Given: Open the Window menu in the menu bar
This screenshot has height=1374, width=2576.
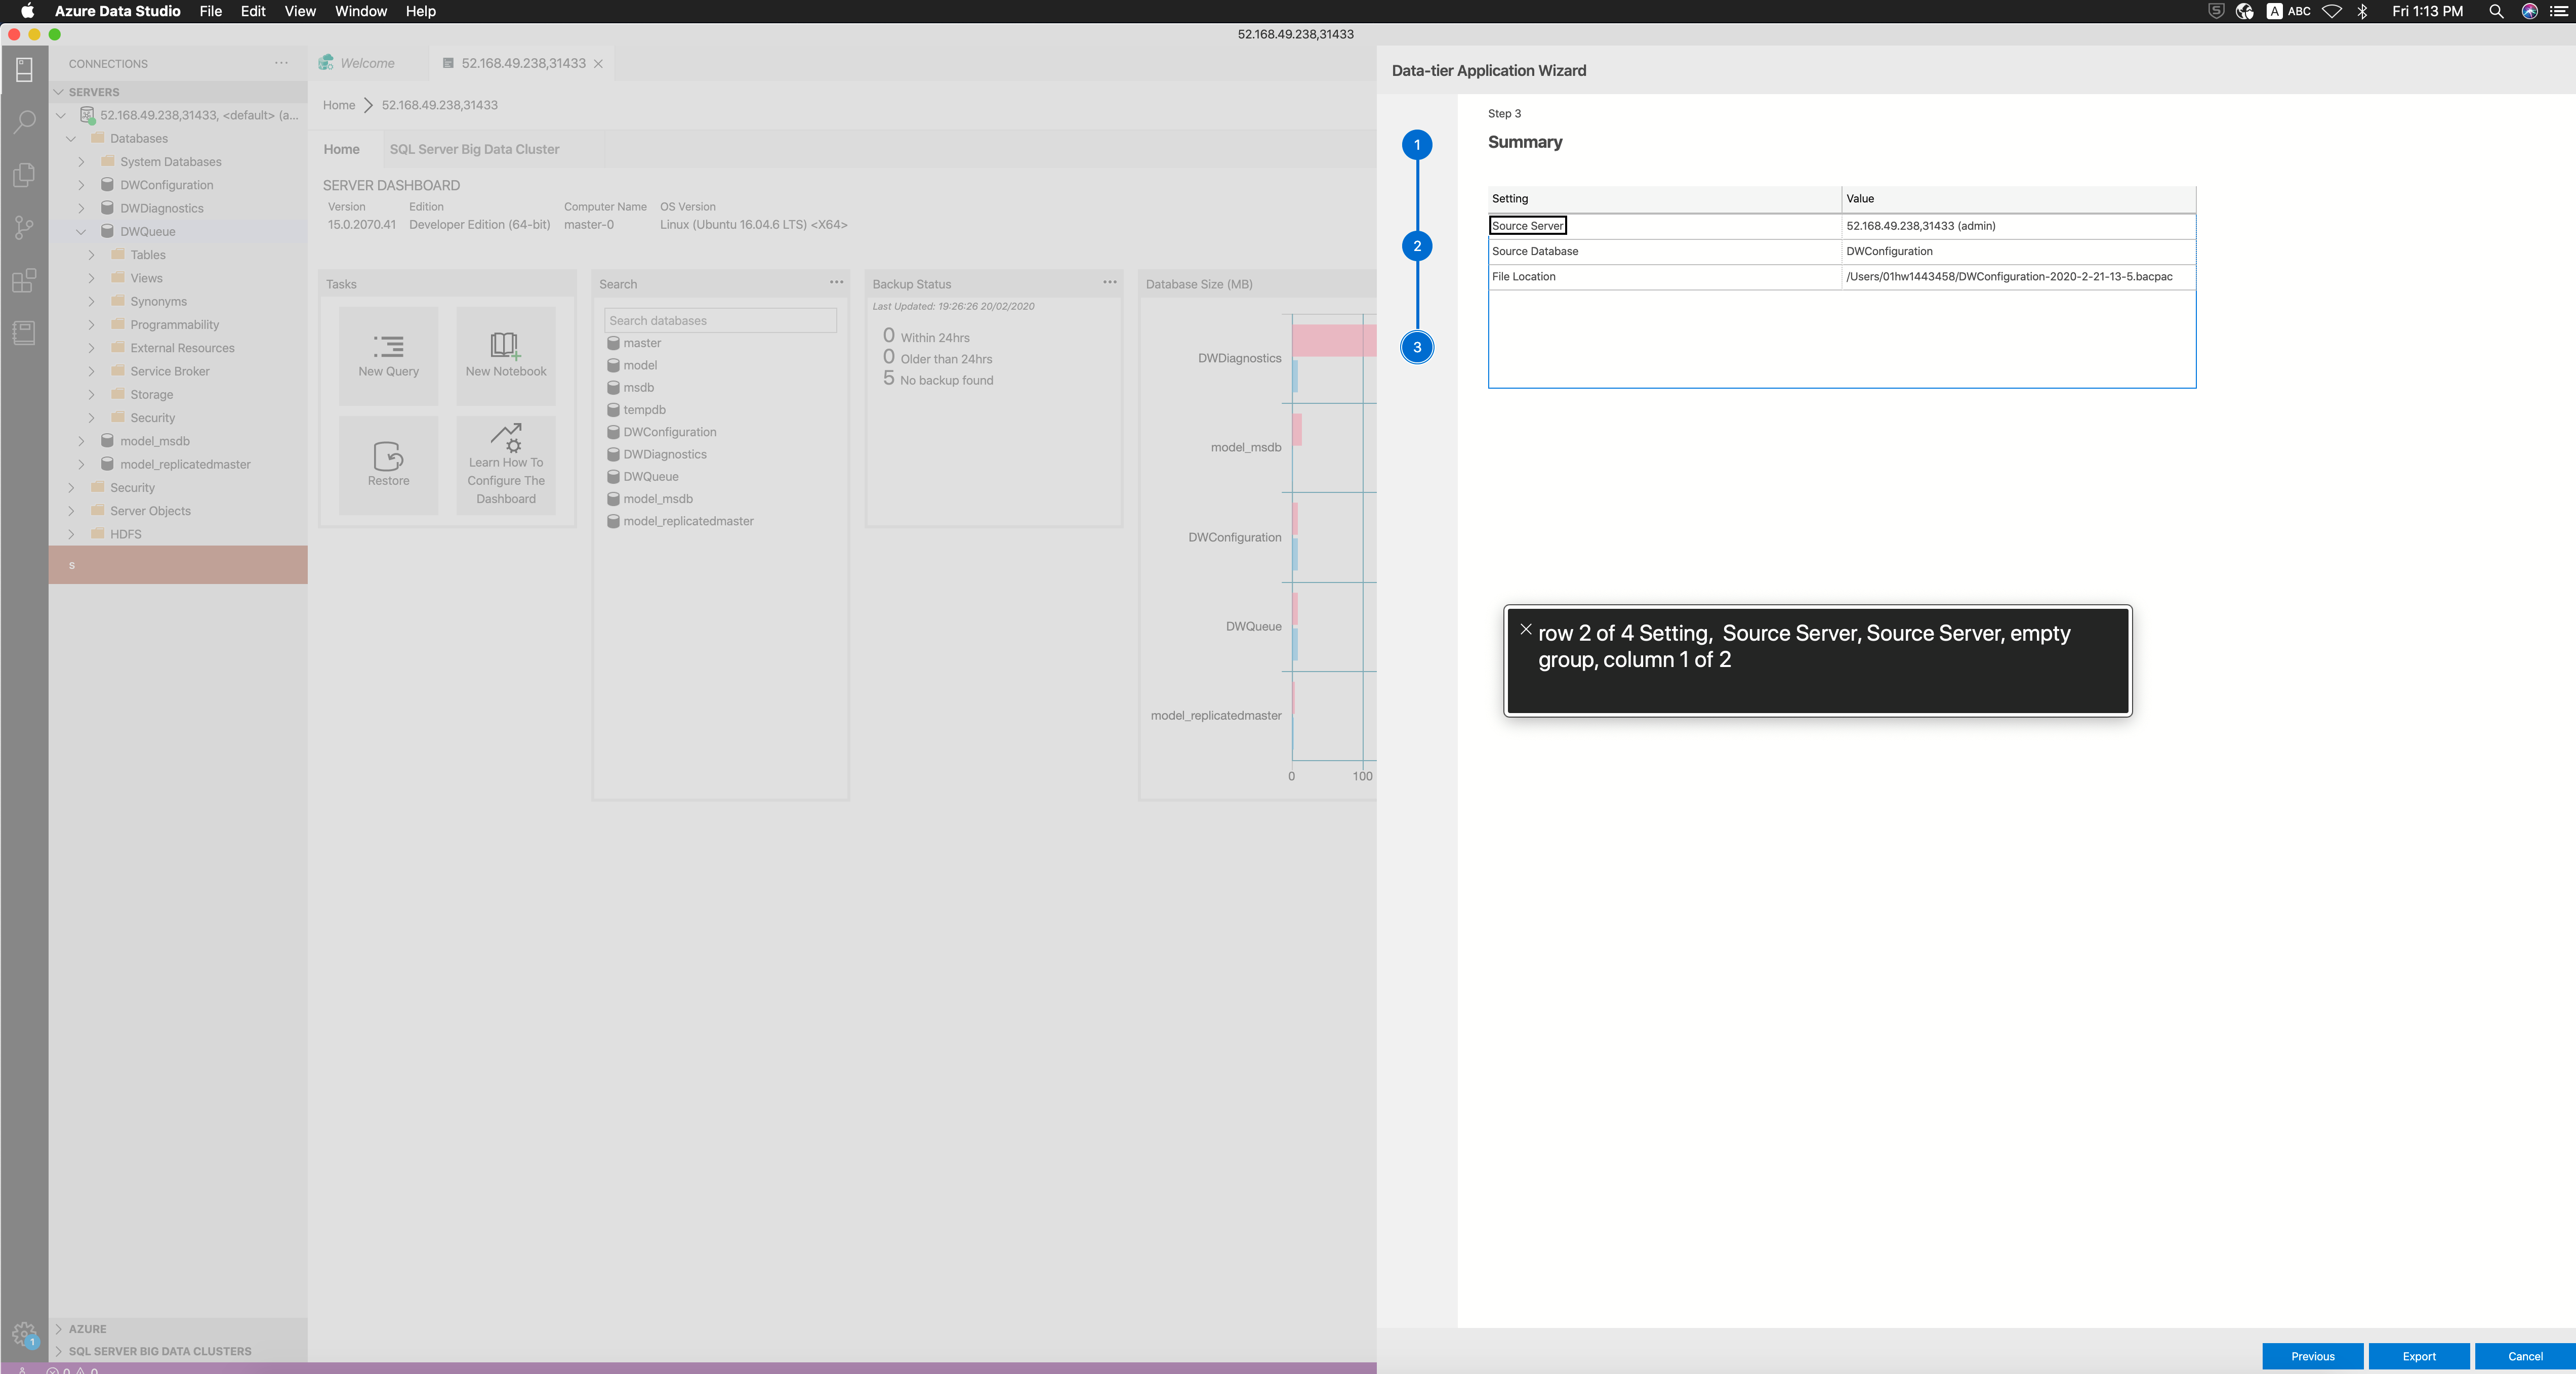Looking at the screenshot, I should [360, 11].
